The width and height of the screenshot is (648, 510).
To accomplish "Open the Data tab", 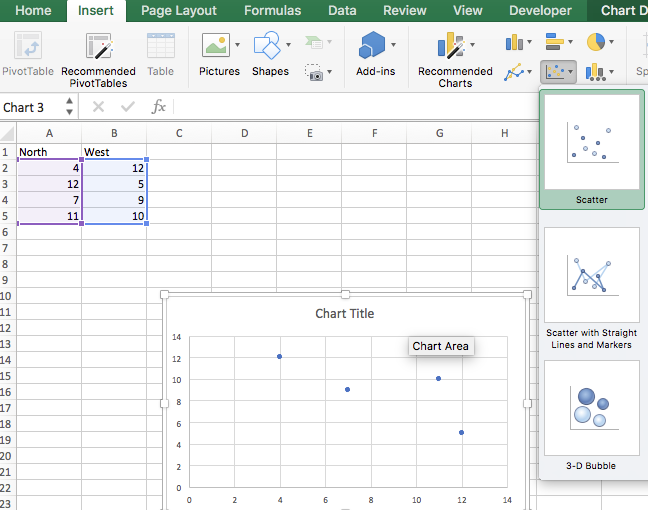I will pyautogui.click(x=342, y=10).
